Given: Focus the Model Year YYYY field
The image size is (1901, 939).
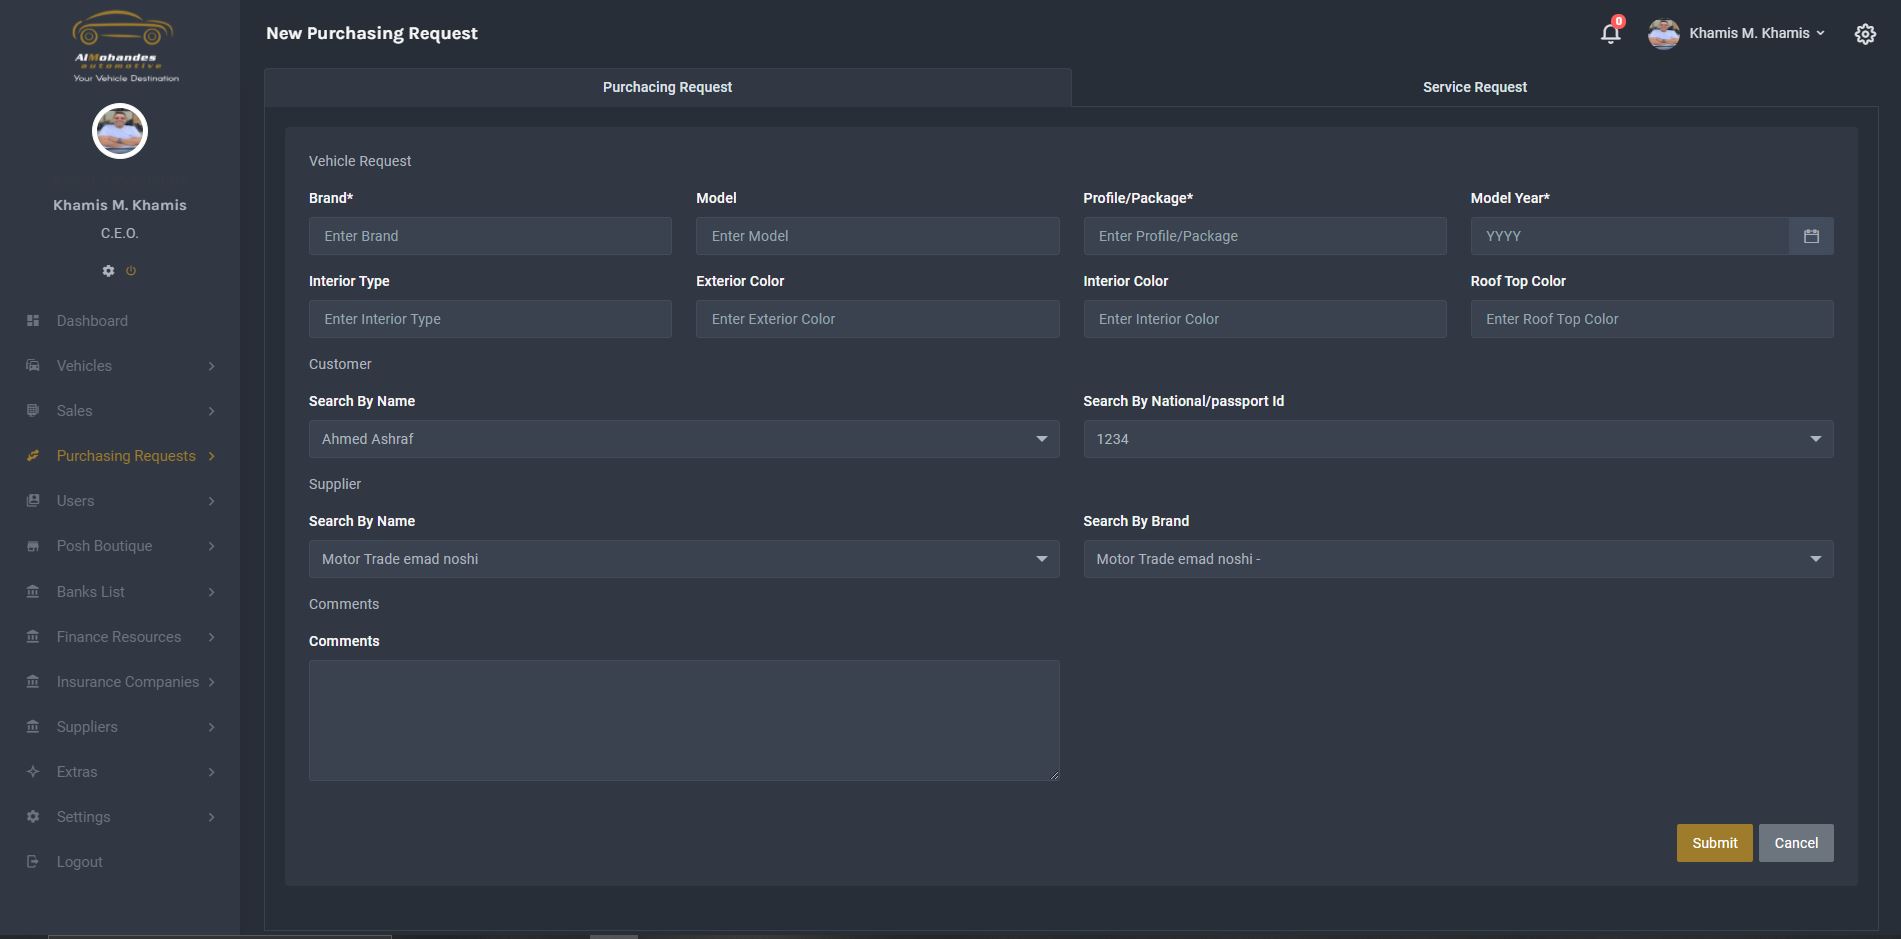Looking at the screenshot, I should point(1629,236).
